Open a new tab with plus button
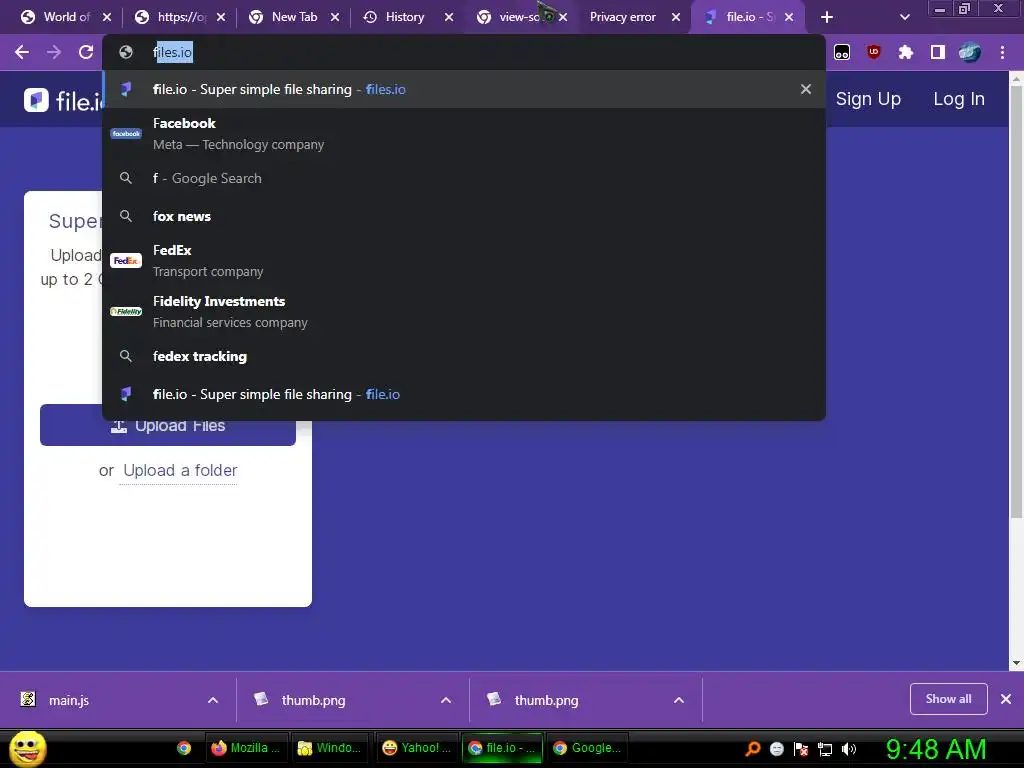The height and width of the screenshot is (768, 1024). click(827, 17)
